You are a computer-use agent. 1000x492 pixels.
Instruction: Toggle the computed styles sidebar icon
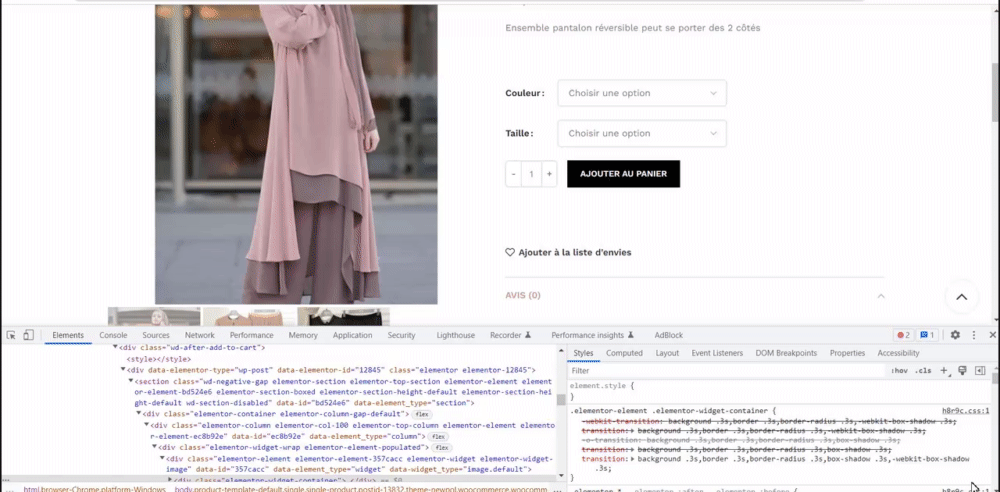click(980, 371)
